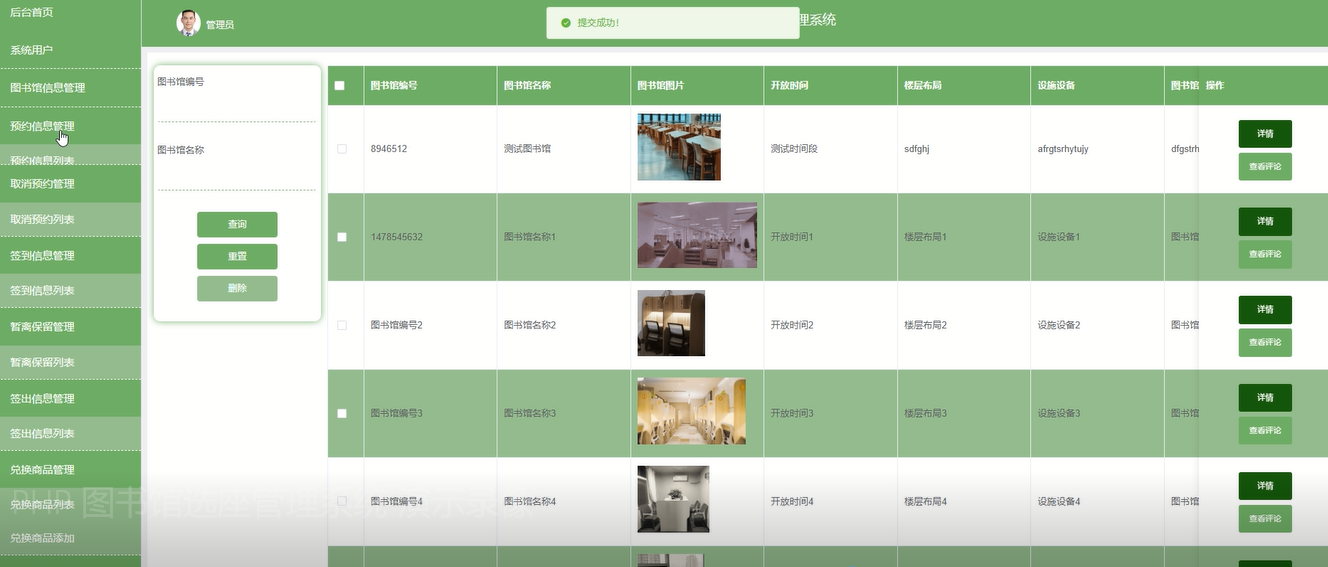Screen dimensions: 1328x567
Task: Toggle the select-all checkbox in table header
Action: [x=340, y=86]
